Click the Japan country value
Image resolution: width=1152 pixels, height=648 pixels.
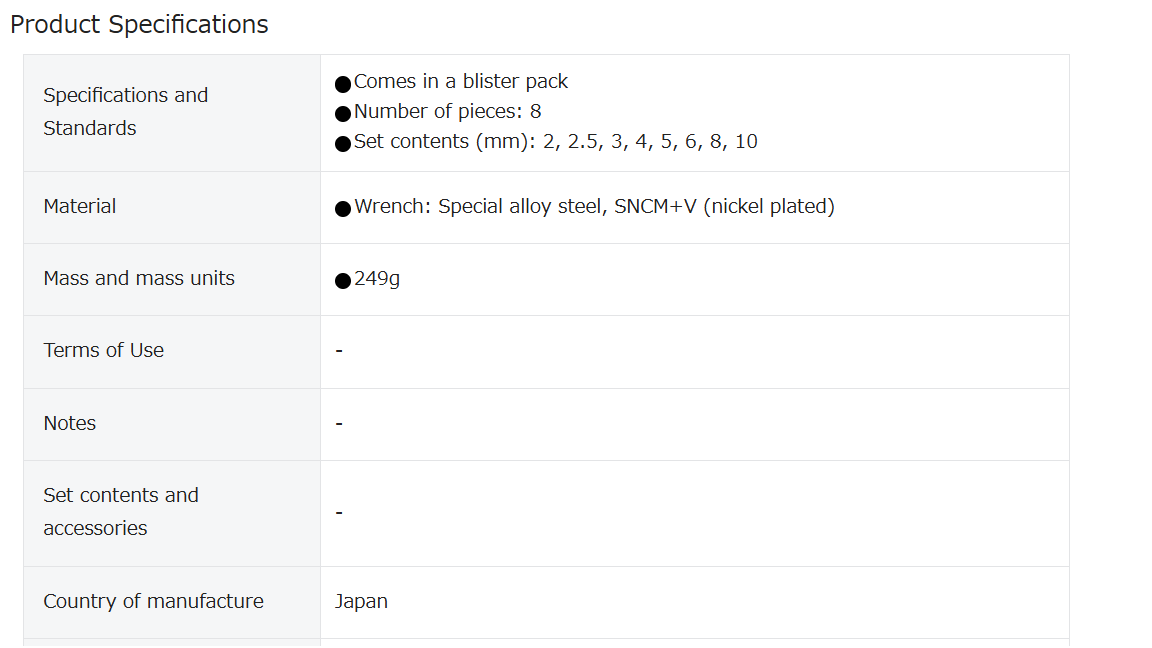(361, 601)
